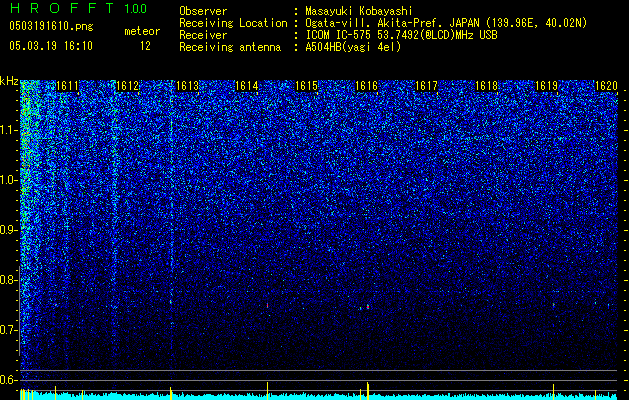The image size is (629, 400).
Task: Click the 1611 time marker
Action: pos(67,86)
